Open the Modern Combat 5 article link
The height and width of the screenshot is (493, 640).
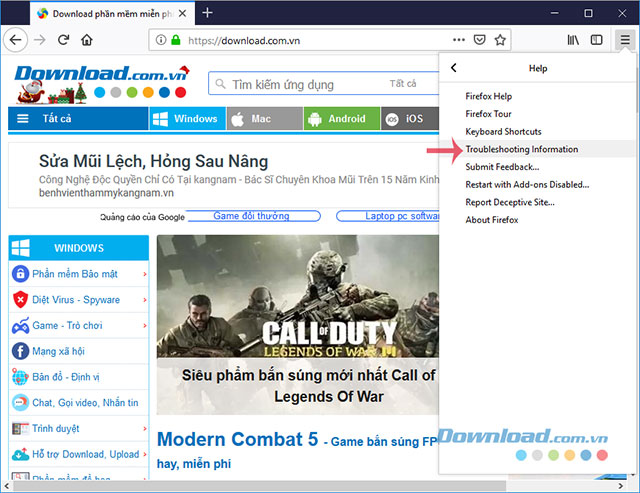[238, 440]
